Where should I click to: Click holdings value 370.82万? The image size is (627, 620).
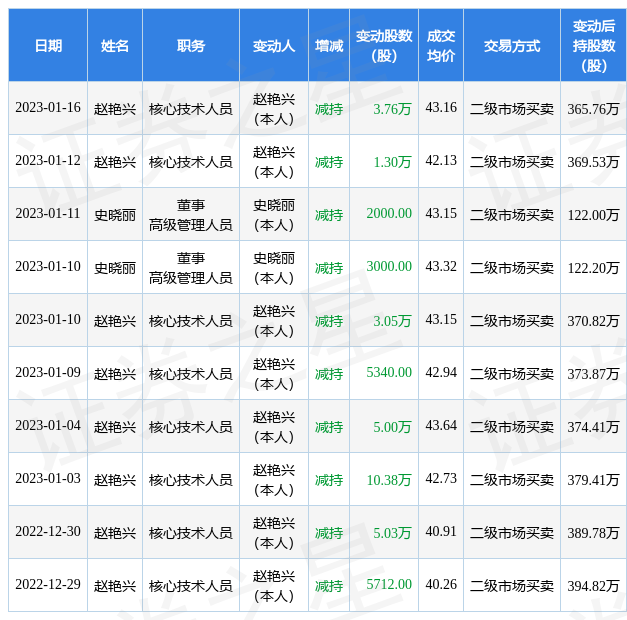(x=593, y=321)
